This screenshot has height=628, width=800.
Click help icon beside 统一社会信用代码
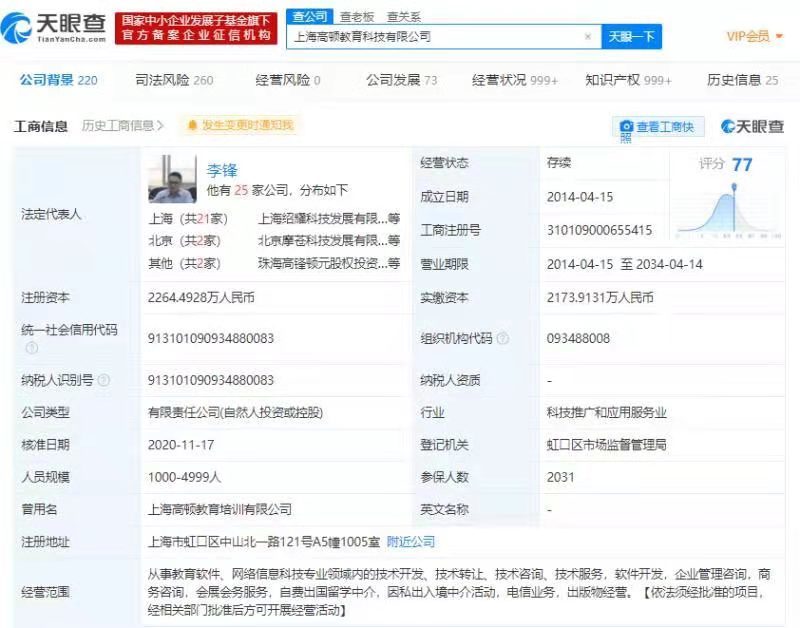pyautogui.click(x=32, y=348)
